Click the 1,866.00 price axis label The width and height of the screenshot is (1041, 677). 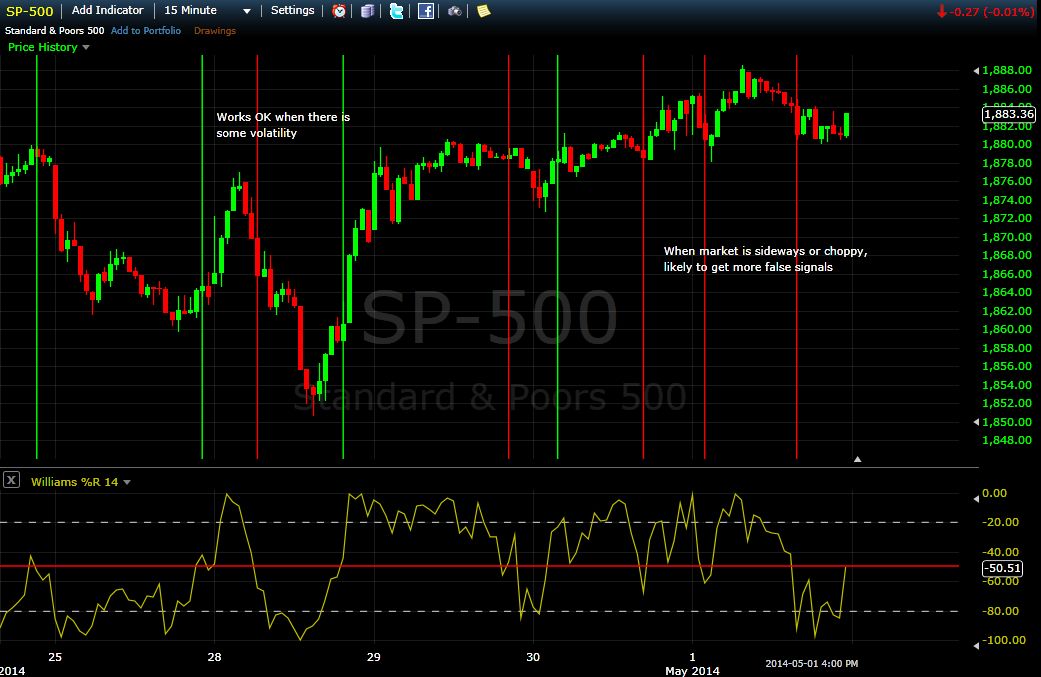click(x=1007, y=273)
